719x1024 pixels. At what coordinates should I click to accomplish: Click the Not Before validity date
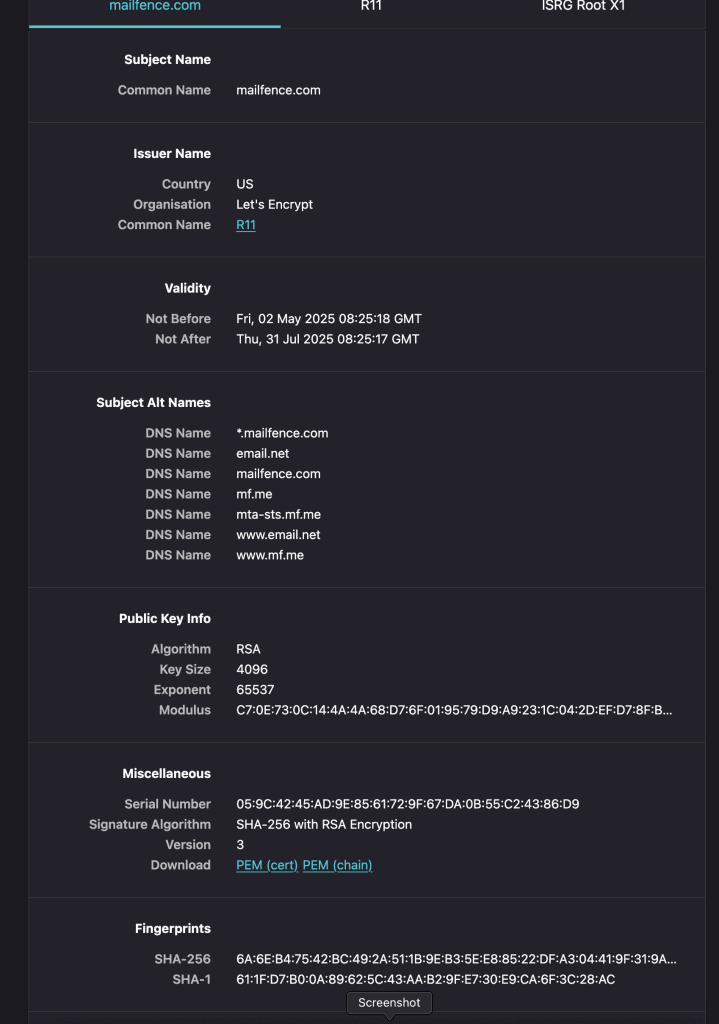click(329, 319)
